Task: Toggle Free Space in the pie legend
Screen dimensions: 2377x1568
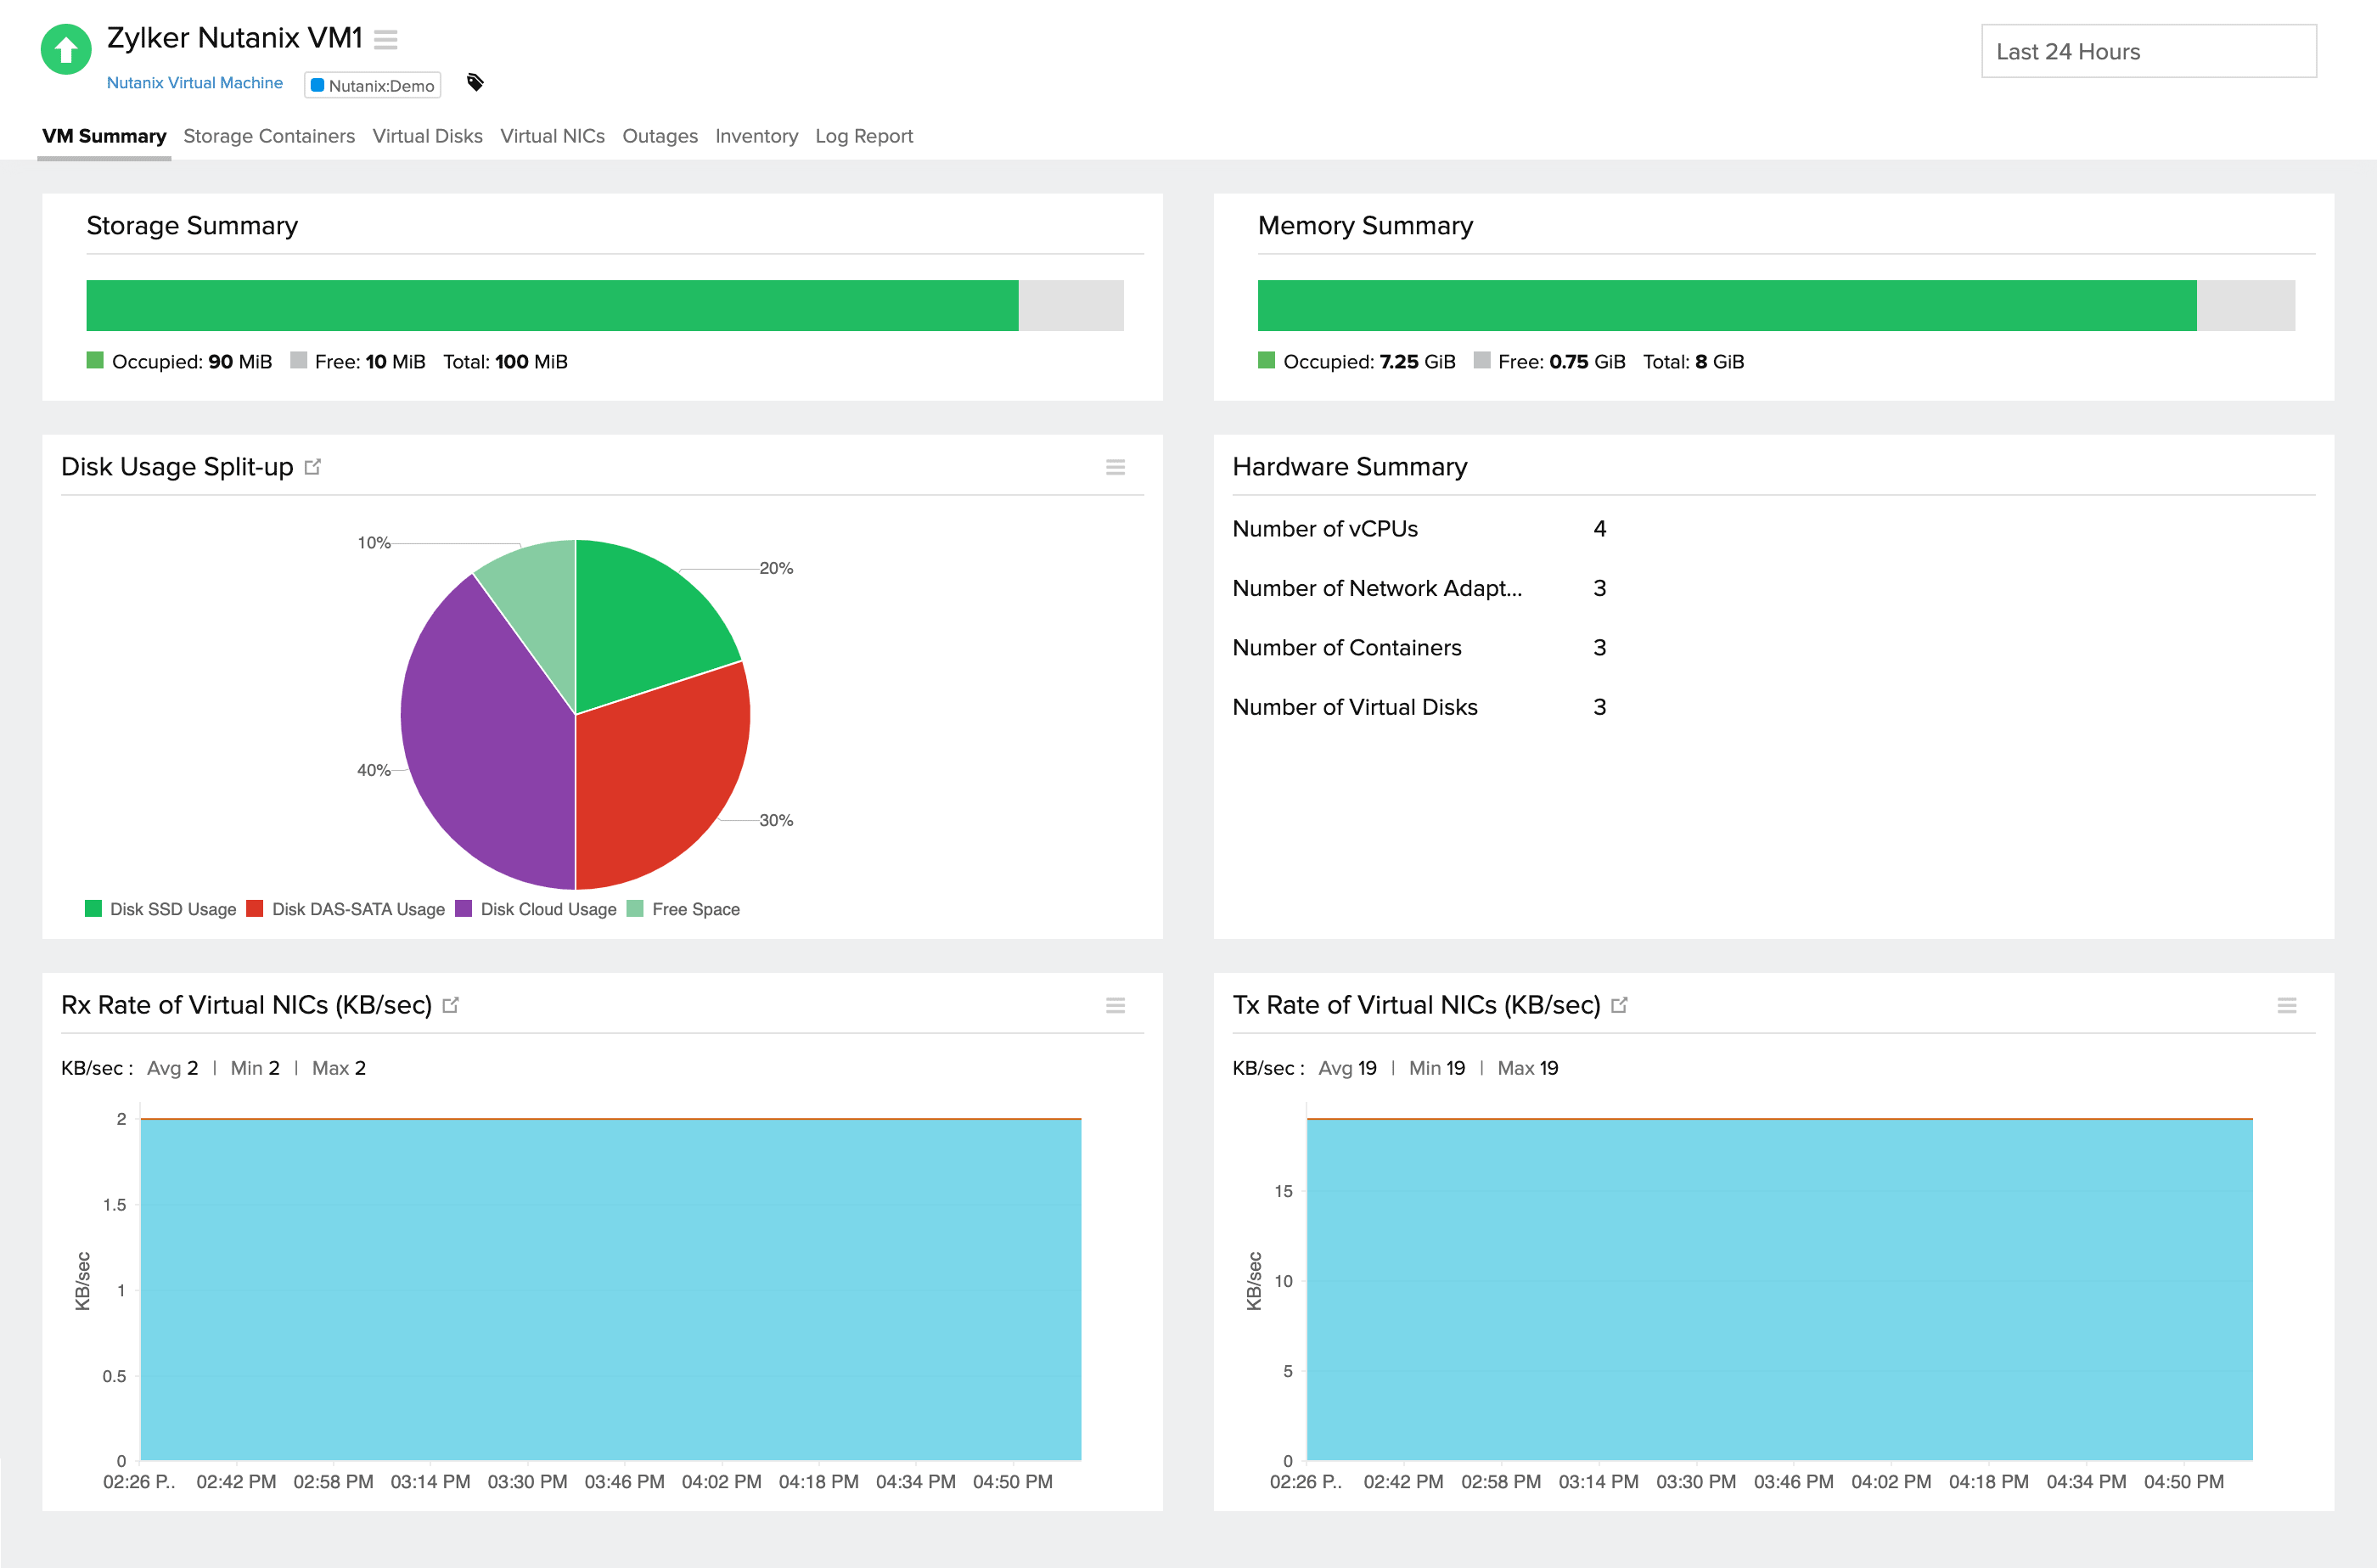Action: [x=696, y=909]
